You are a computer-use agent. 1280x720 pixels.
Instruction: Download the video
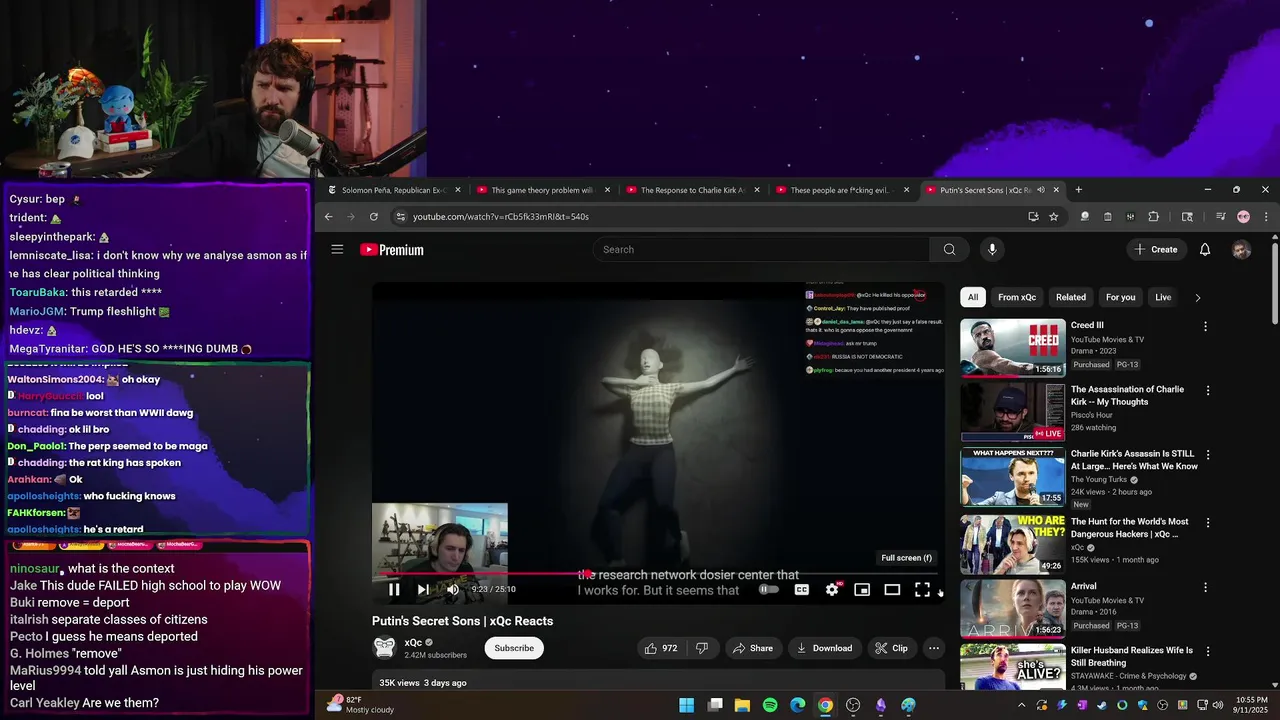tap(824, 648)
